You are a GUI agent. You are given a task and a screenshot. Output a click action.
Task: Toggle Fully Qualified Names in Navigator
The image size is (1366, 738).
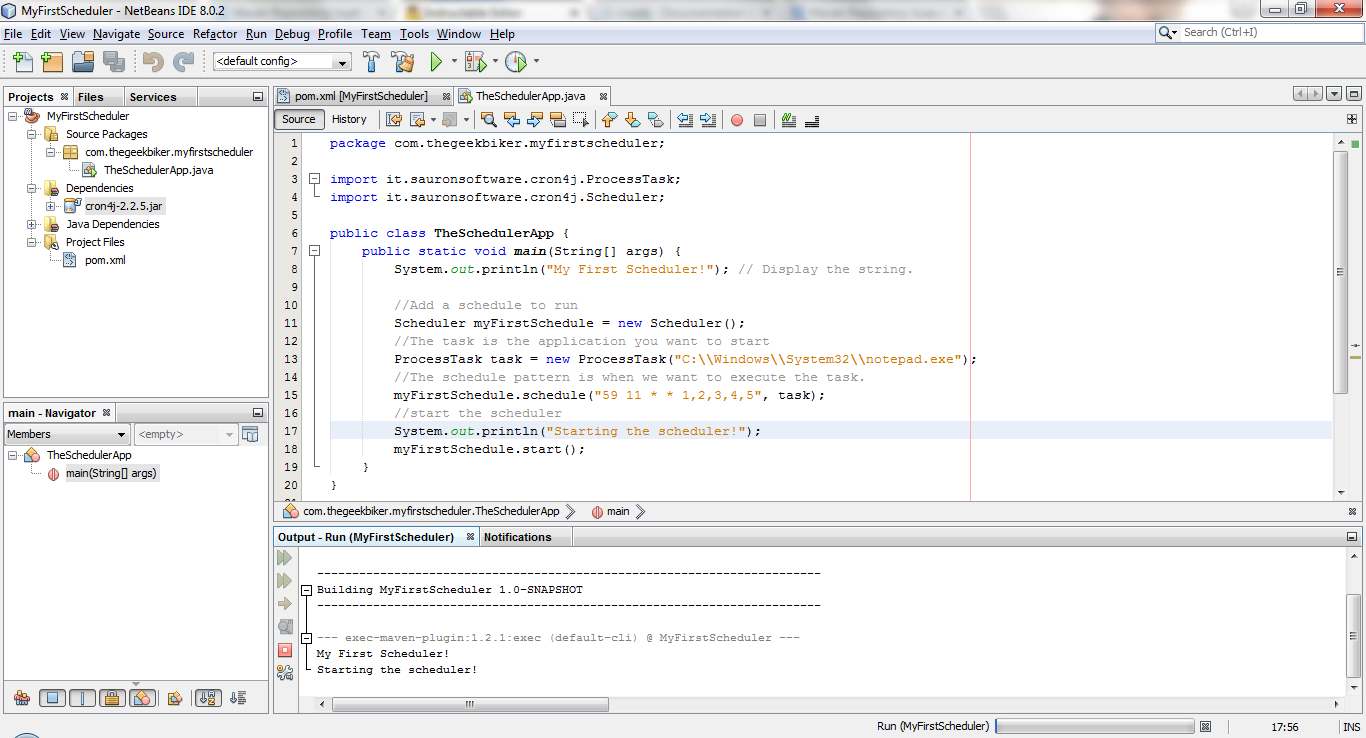tap(175, 698)
